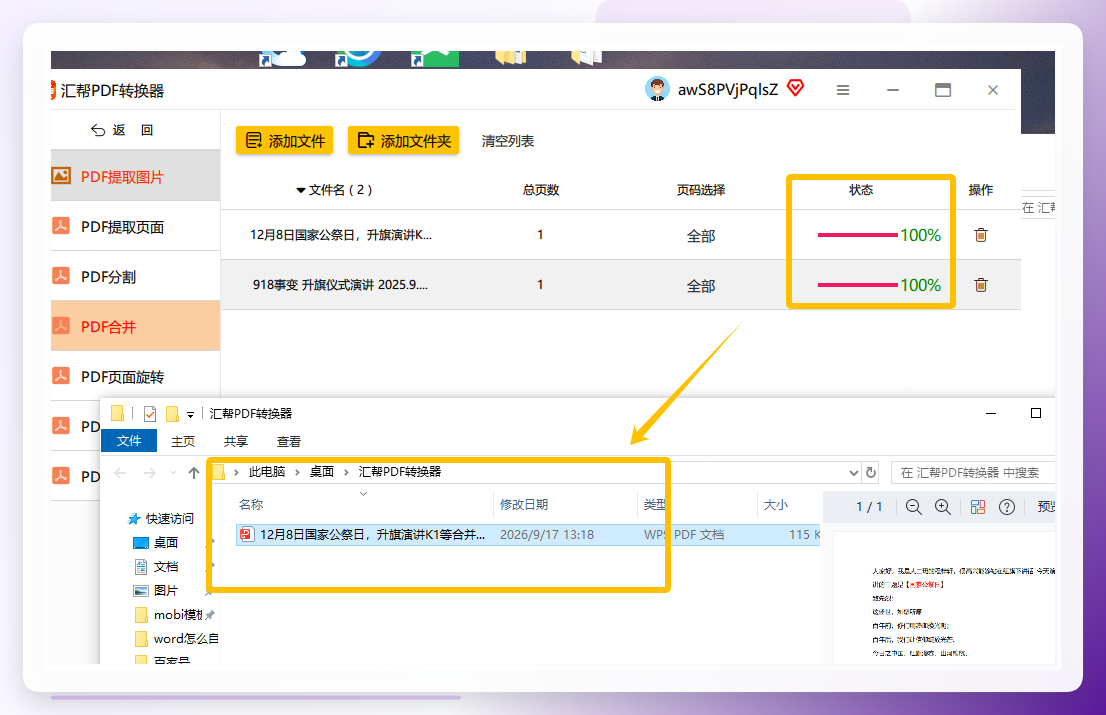The image size is (1106, 715).
Task: Click the progress bar of 918事变 row
Action: 858,285
